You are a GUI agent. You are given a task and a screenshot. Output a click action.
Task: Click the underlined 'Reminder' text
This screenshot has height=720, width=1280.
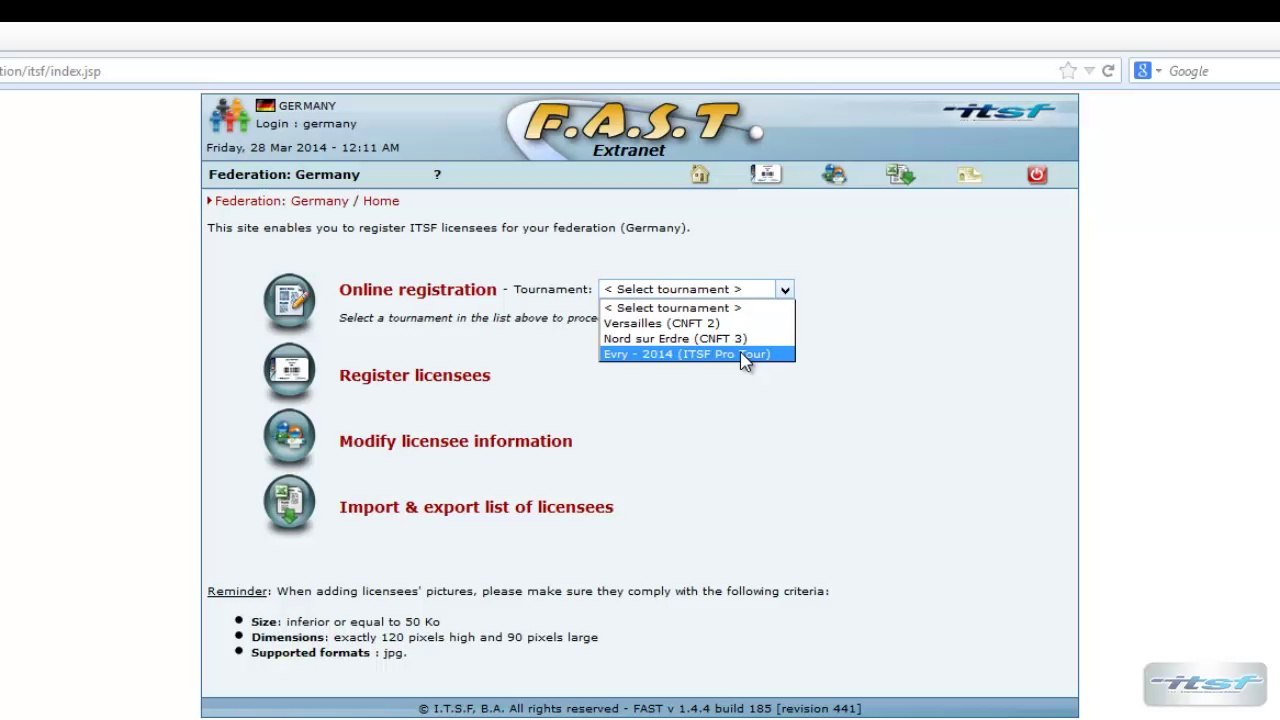coord(237,591)
